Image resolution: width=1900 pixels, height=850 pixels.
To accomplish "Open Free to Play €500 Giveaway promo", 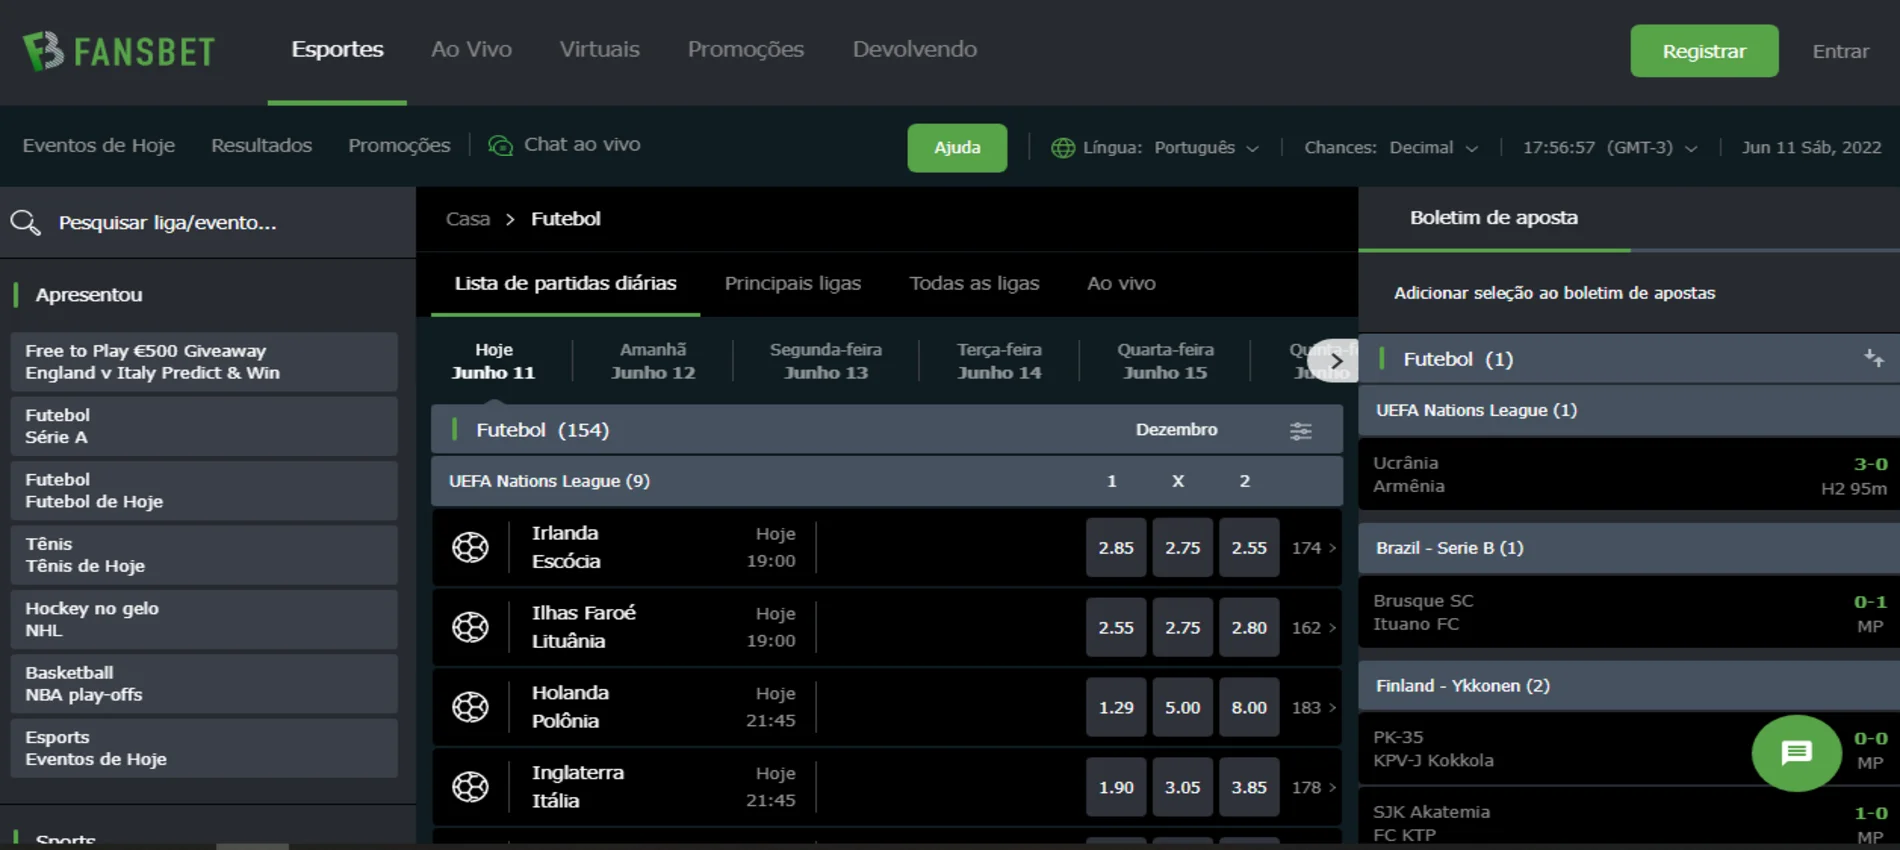I will 204,362.
